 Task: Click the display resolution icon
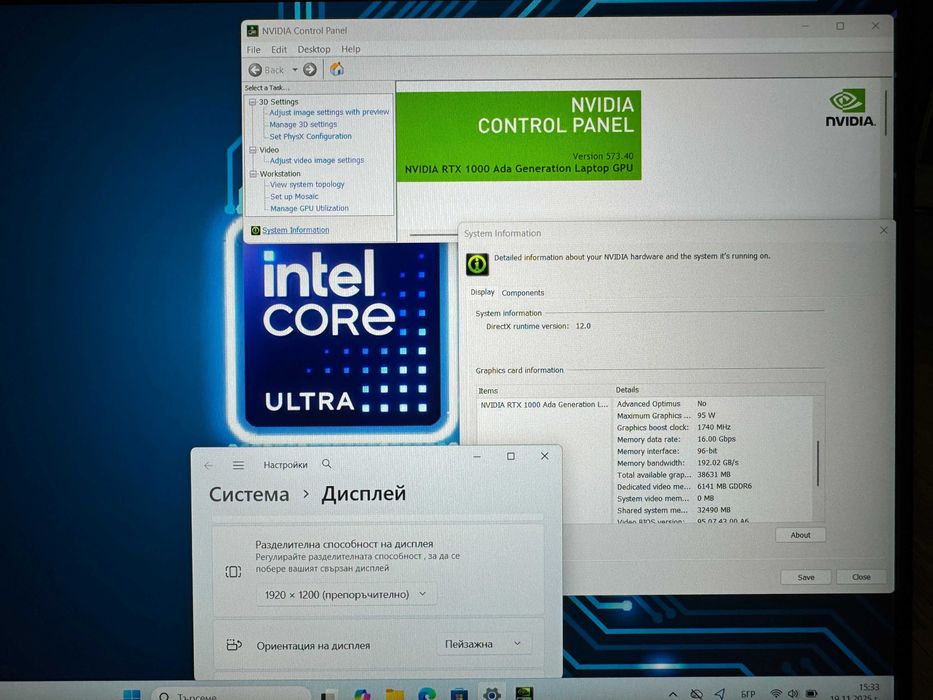coord(233,571)
